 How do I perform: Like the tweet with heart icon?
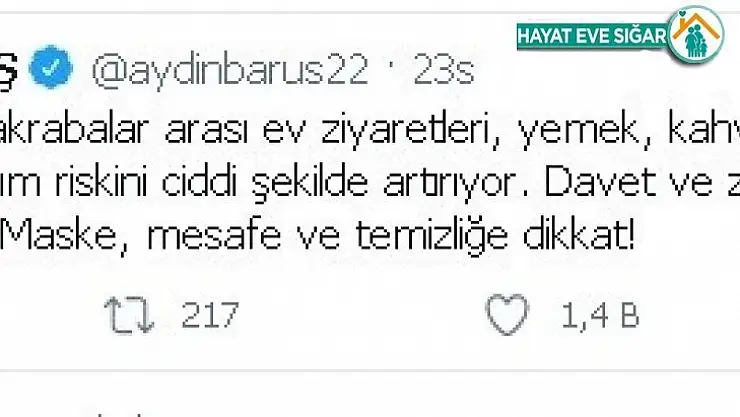point(507,314)
